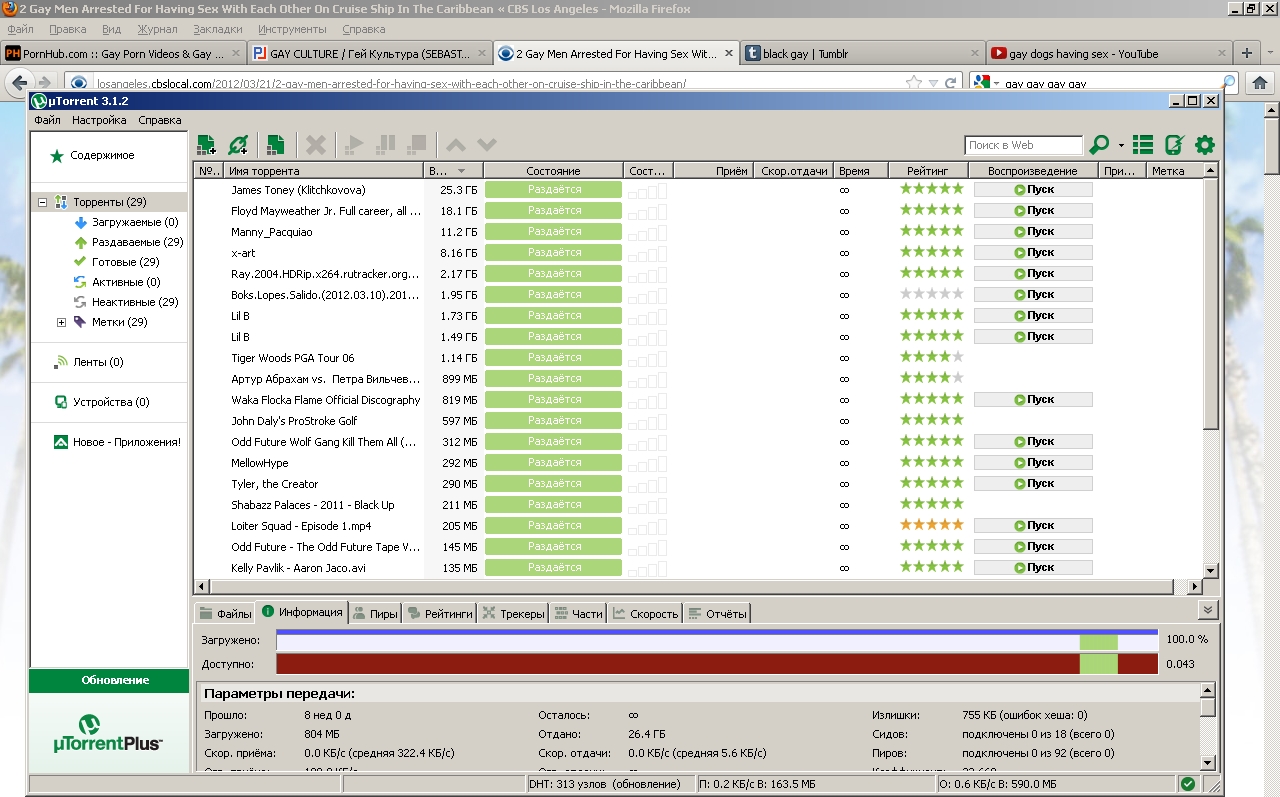Click star rating of Boks.Lopes.Salido row
The height and width of the screenshot is (797, 1280).
coord(931,294)
